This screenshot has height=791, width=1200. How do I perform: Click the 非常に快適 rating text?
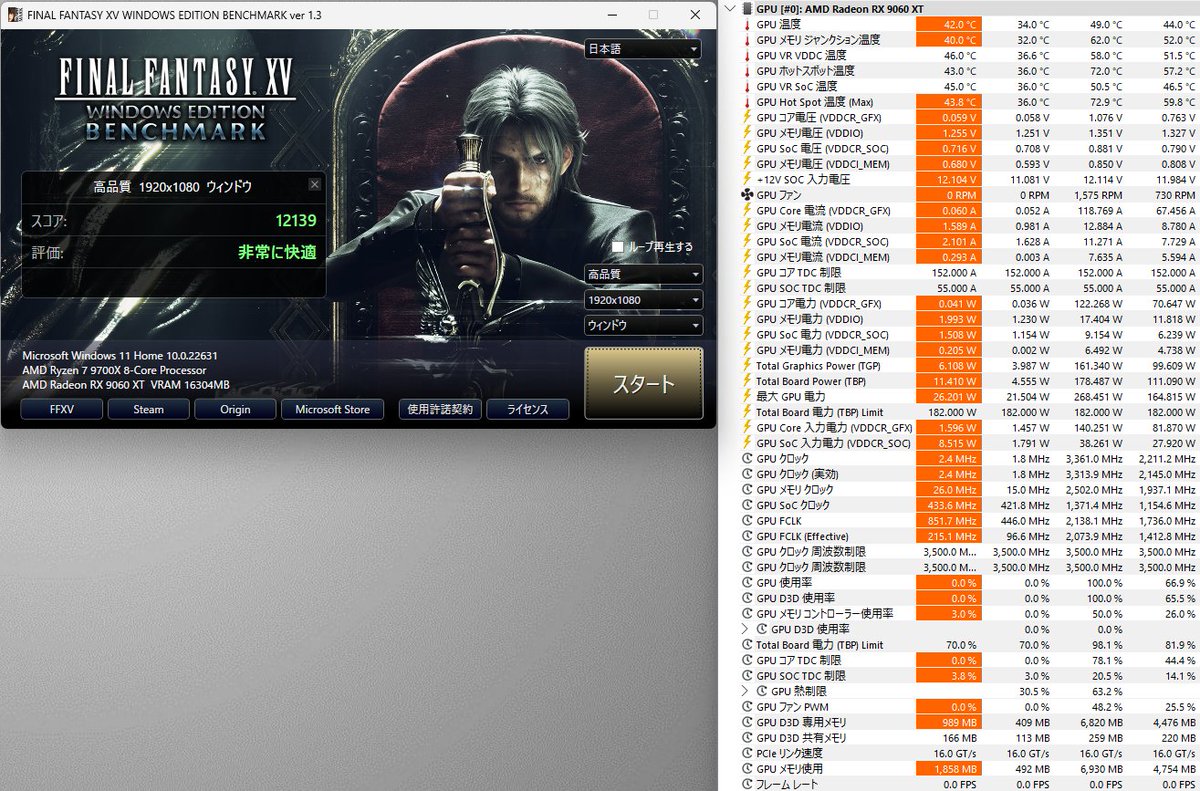tap(277, 252)
